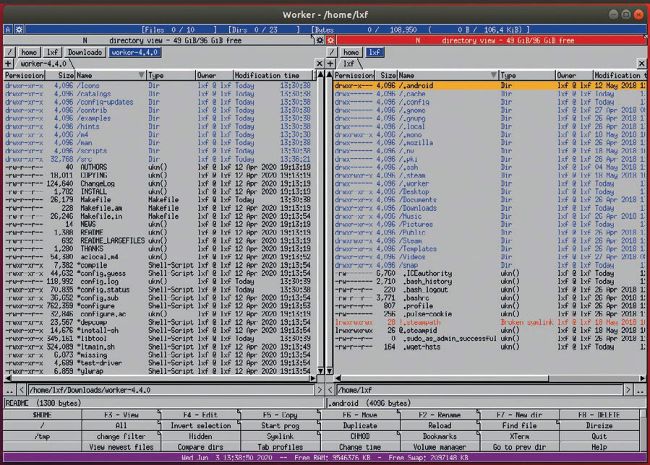Image resolution: width=650 pixels, height=465 pixels.
Task: Select the /.android directory in right panel
Action: (x=490, y=85)
